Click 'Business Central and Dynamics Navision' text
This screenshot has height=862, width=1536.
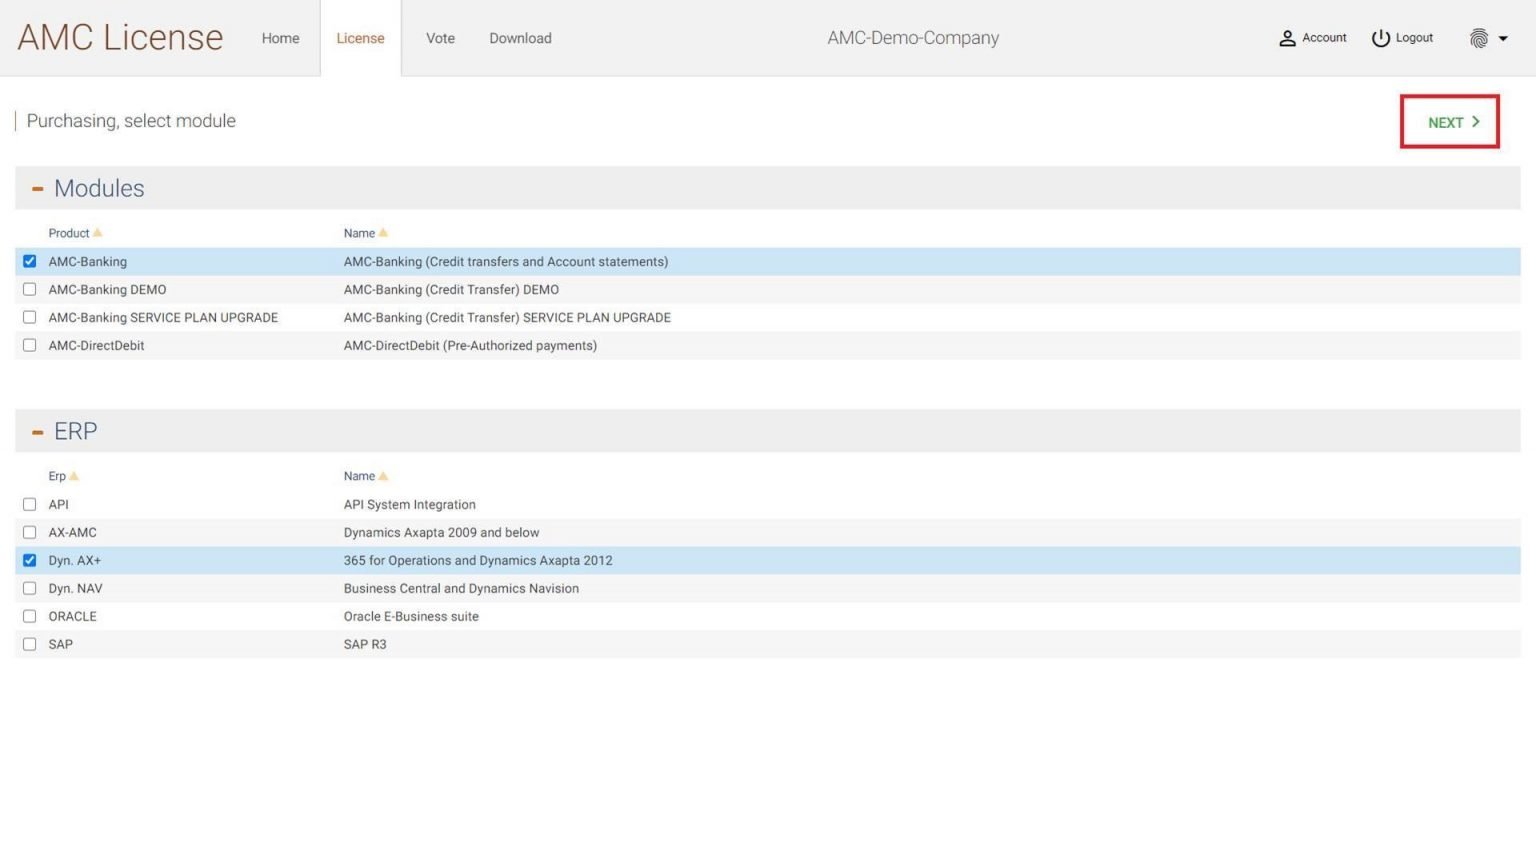461,588
